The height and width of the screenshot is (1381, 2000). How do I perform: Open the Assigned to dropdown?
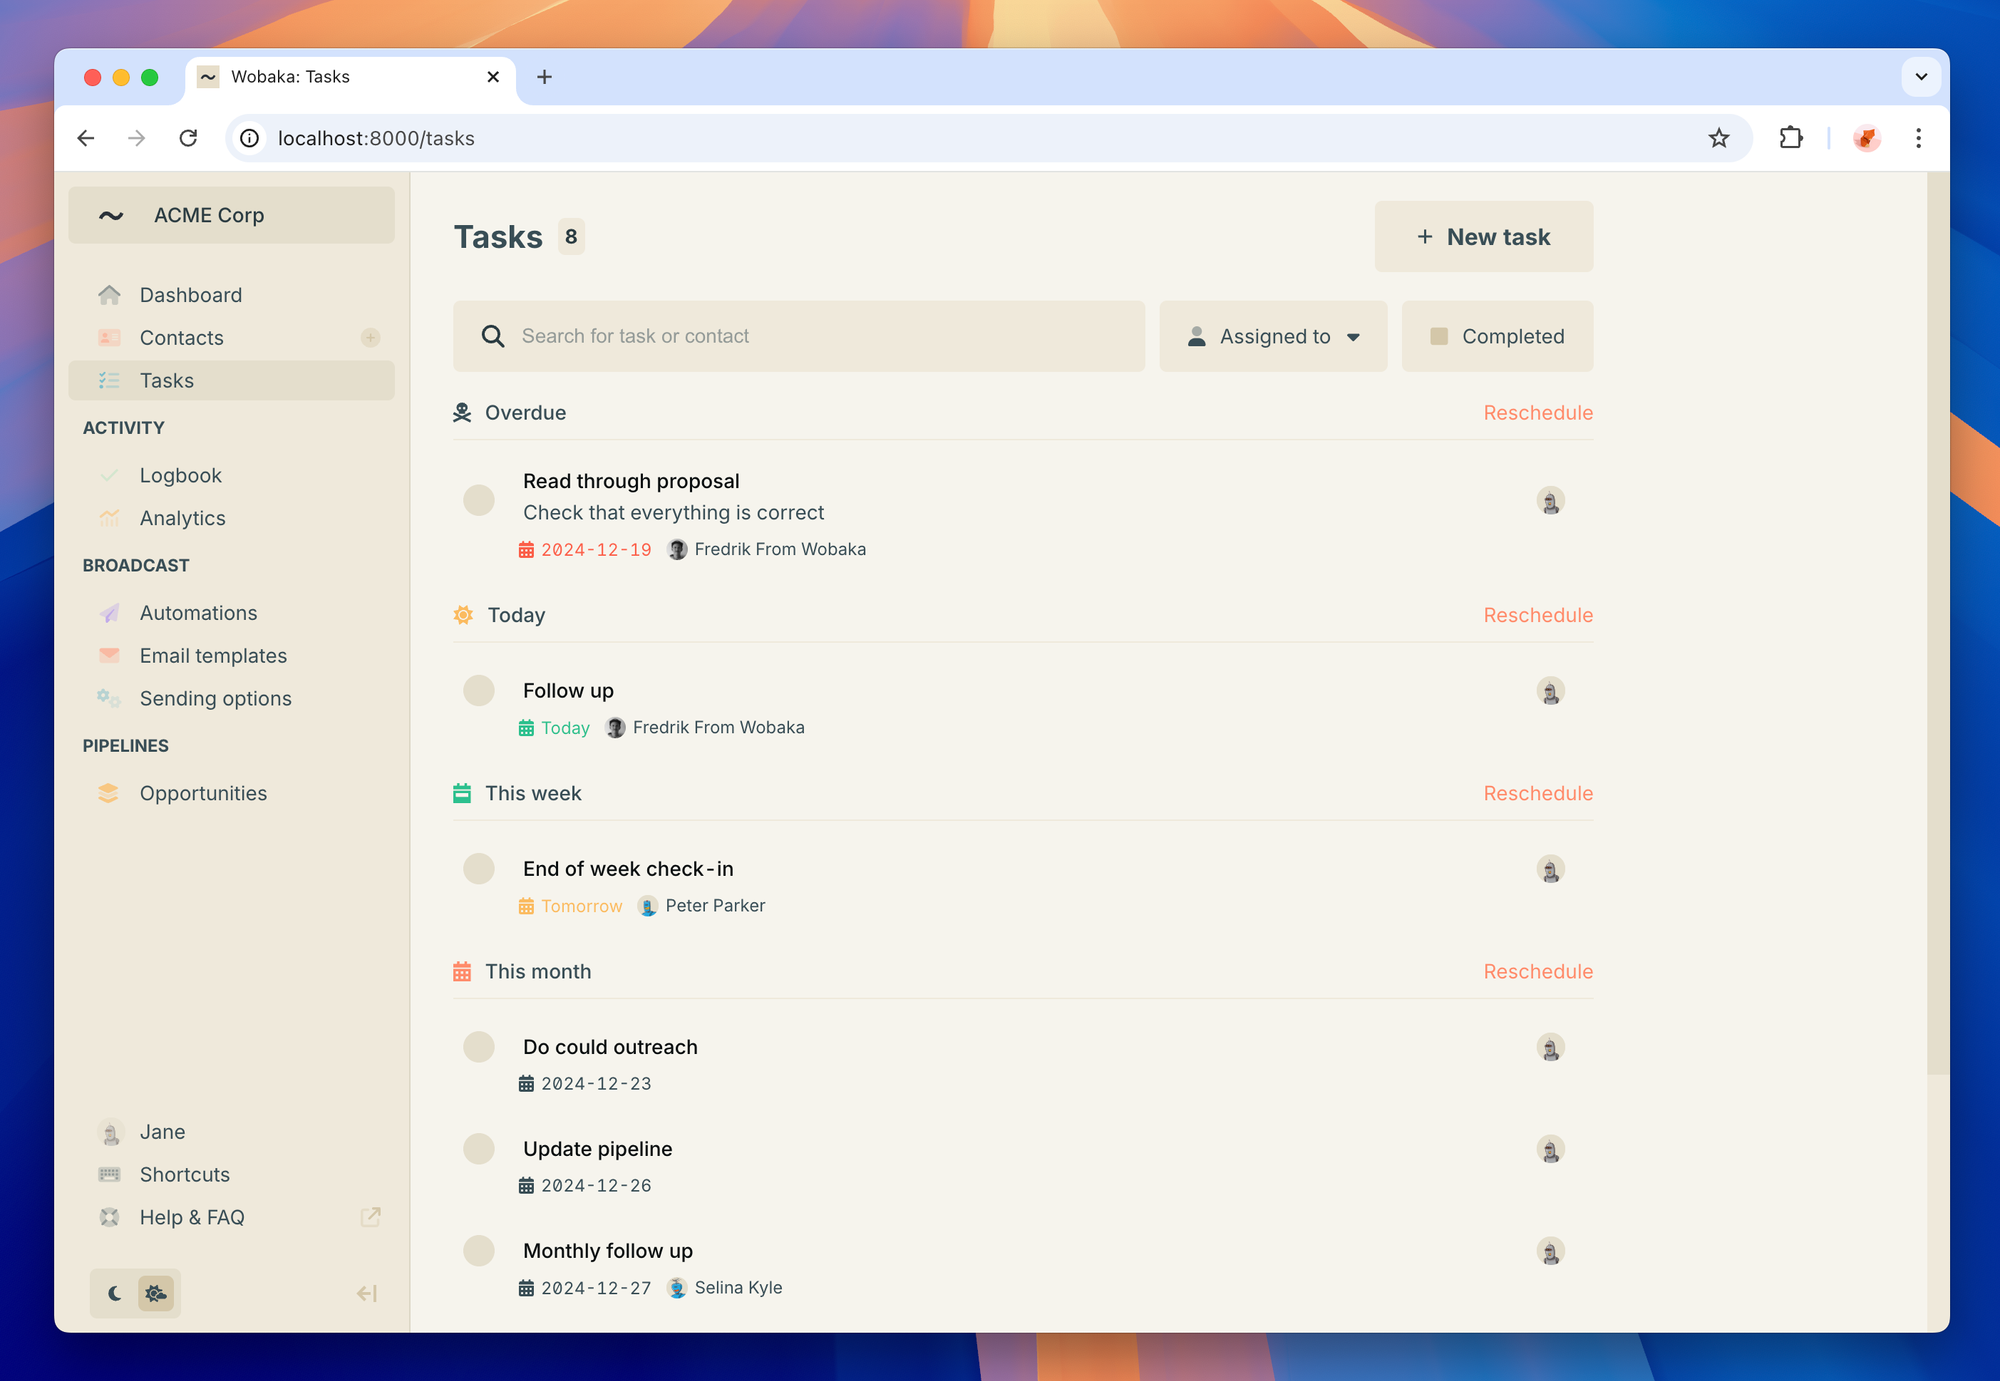tap(1273, 336)
